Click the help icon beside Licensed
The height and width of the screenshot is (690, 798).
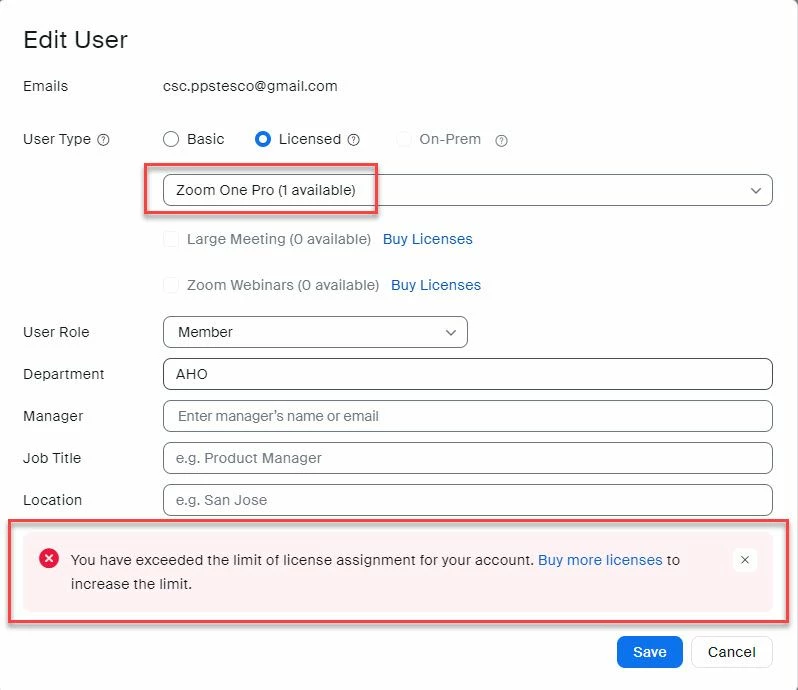[353, 140]
